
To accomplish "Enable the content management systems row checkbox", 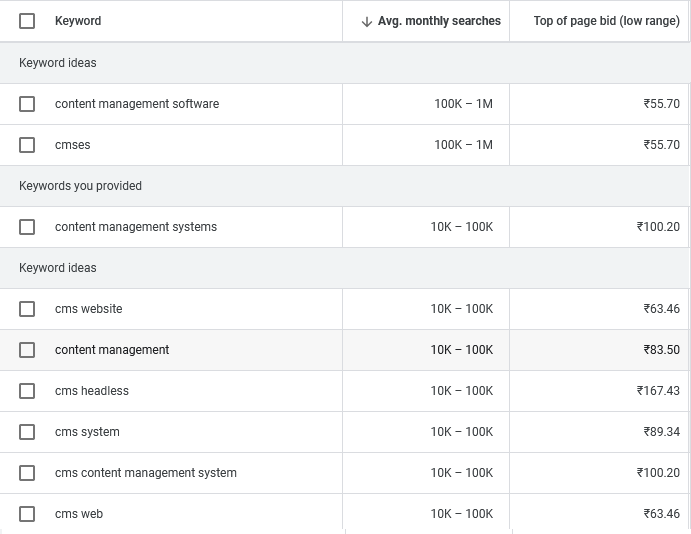I will click(x=27, y=227).
